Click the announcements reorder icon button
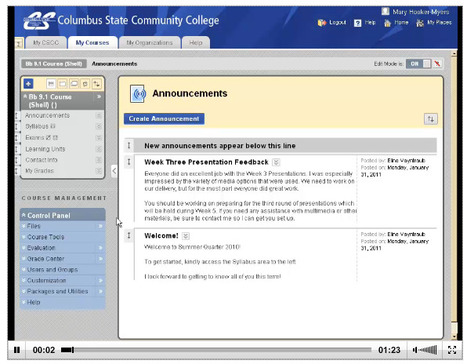467x364 pixels. click(431, 119)
